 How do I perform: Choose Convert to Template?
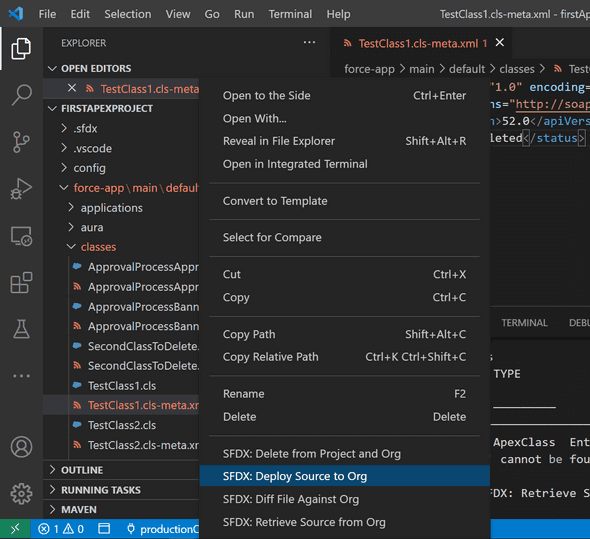(x=344, y=201)
